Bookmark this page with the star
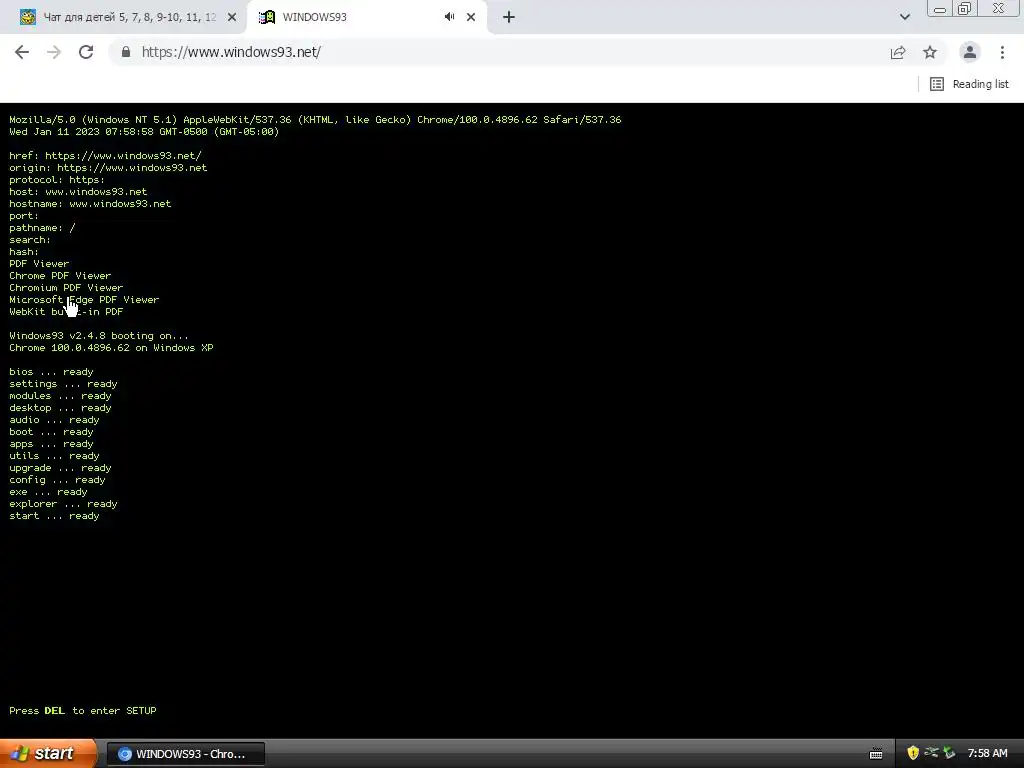Image resolution: width=1024 pixels, height=768 pixels. 930,52
